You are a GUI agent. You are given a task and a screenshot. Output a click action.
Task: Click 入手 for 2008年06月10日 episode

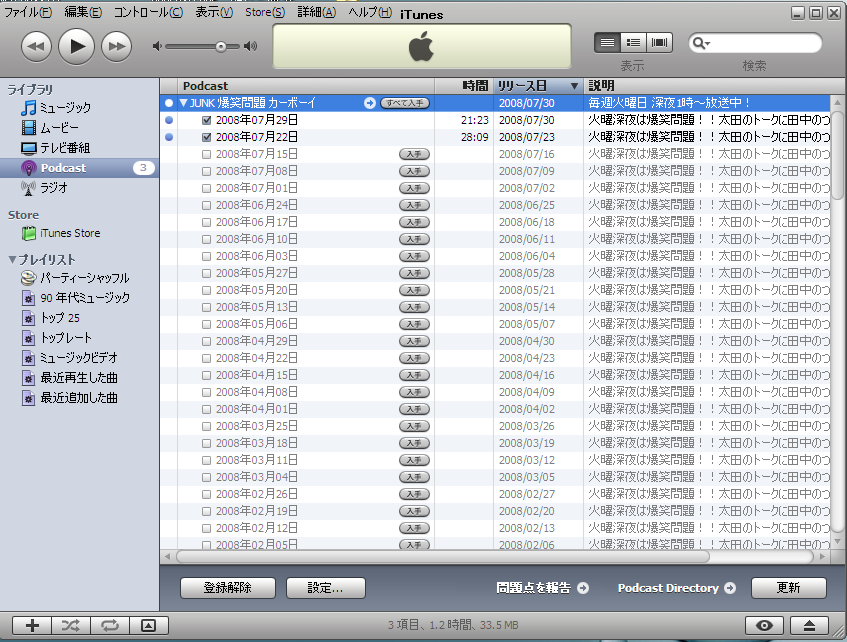point(414,239)
